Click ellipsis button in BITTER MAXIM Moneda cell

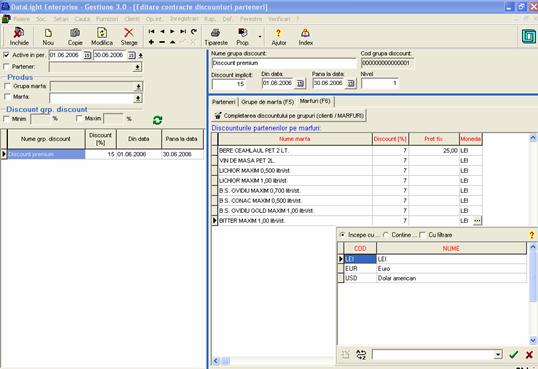477,221
